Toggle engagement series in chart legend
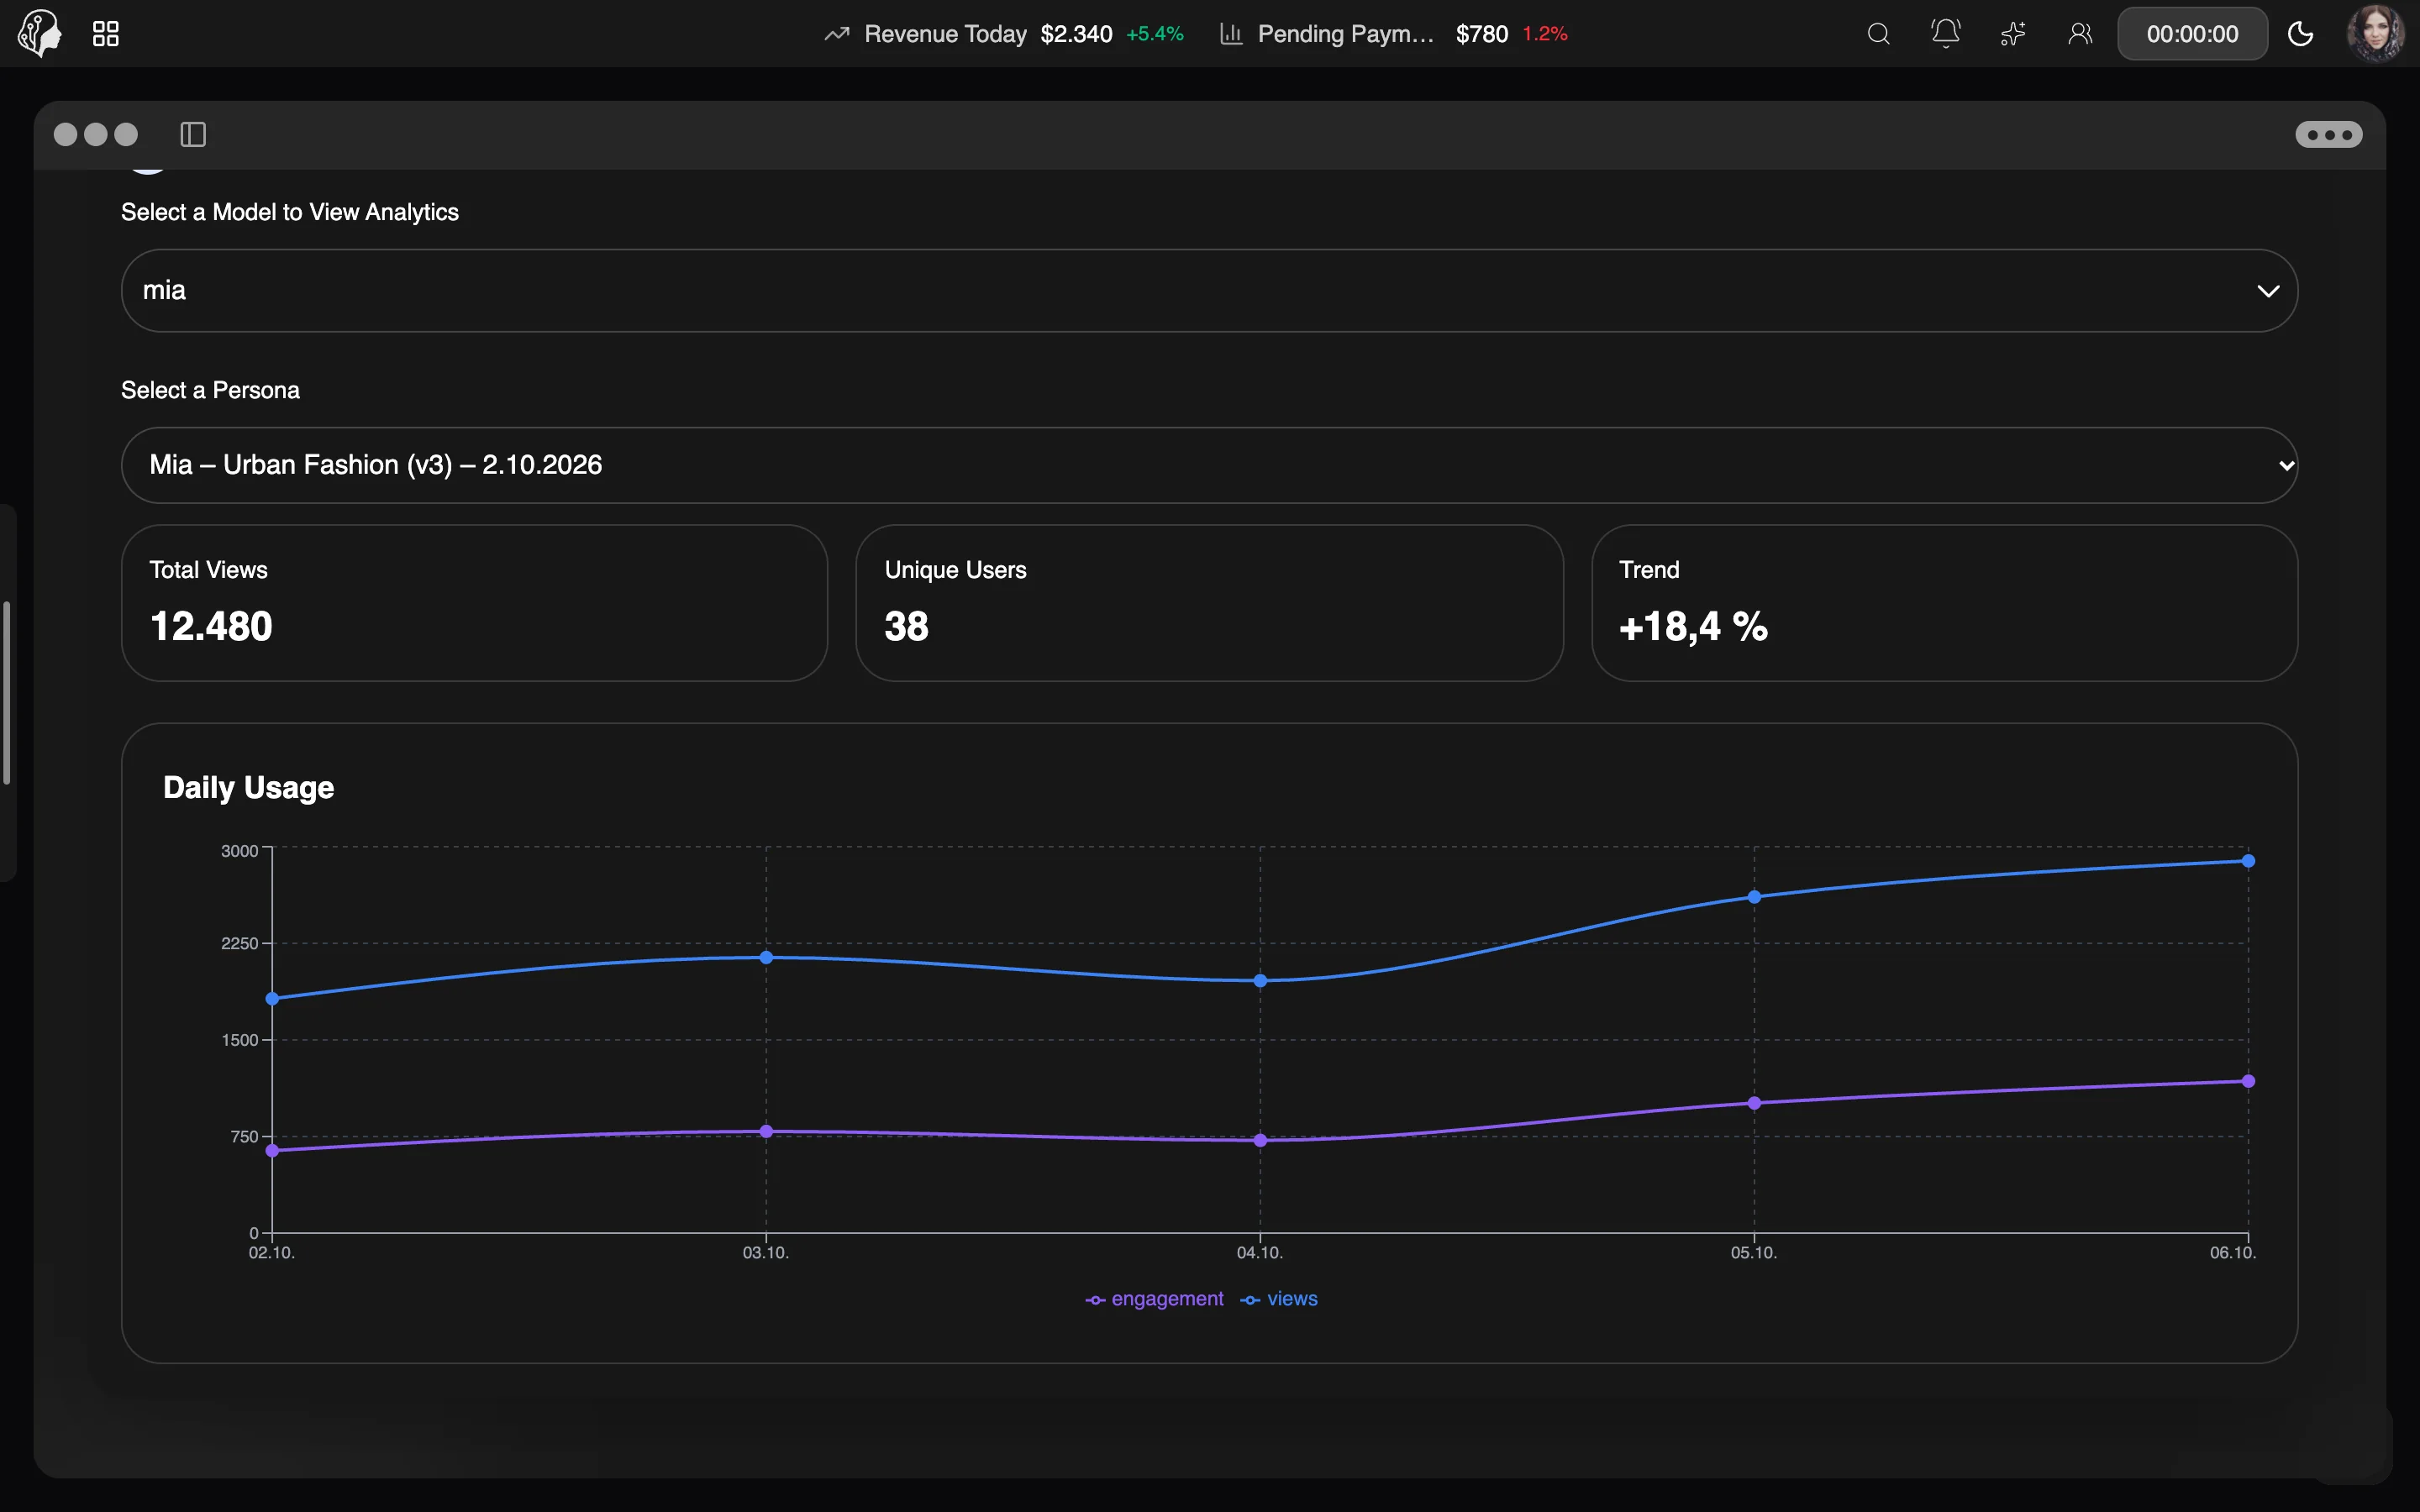 1154,1299
